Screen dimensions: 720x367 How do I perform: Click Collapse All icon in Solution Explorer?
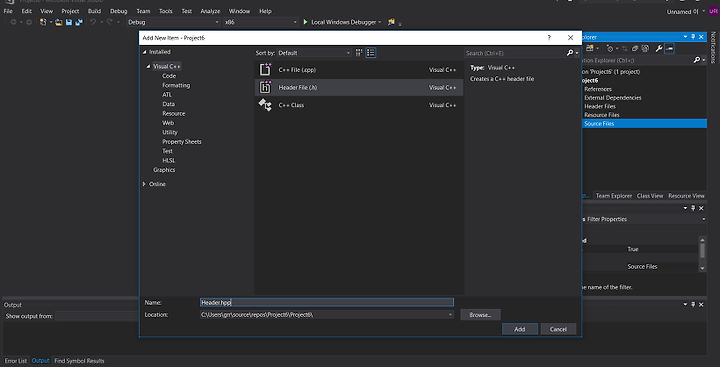tap(635, 48)
